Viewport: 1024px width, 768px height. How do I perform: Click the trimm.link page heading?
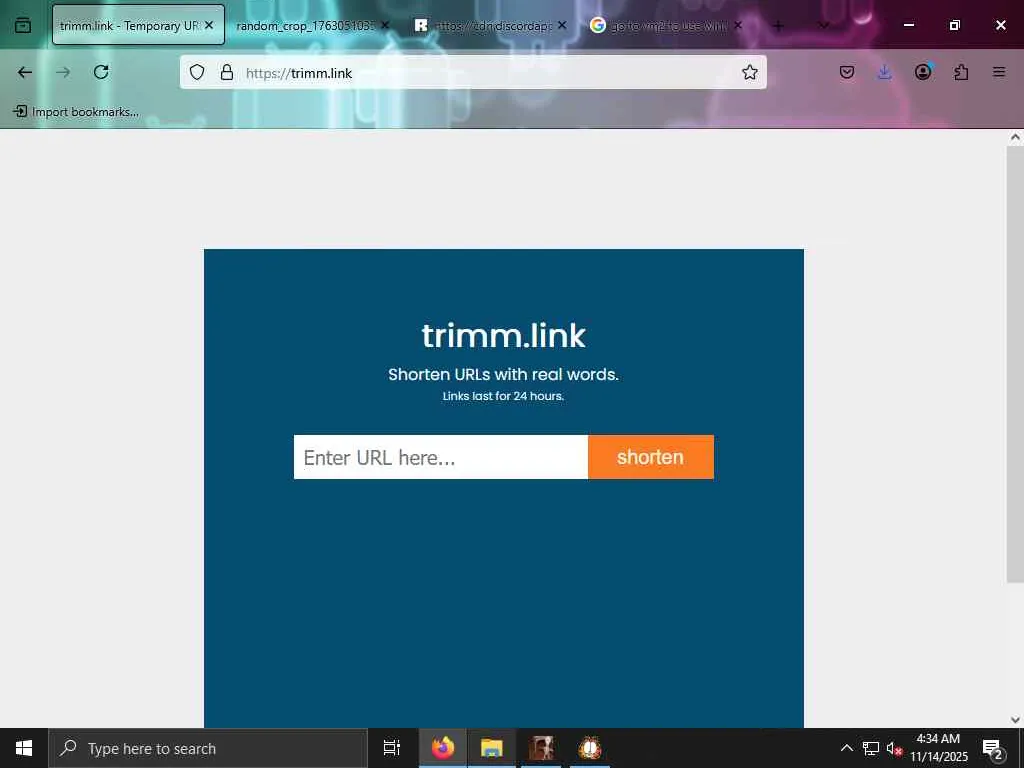[504, 336]
